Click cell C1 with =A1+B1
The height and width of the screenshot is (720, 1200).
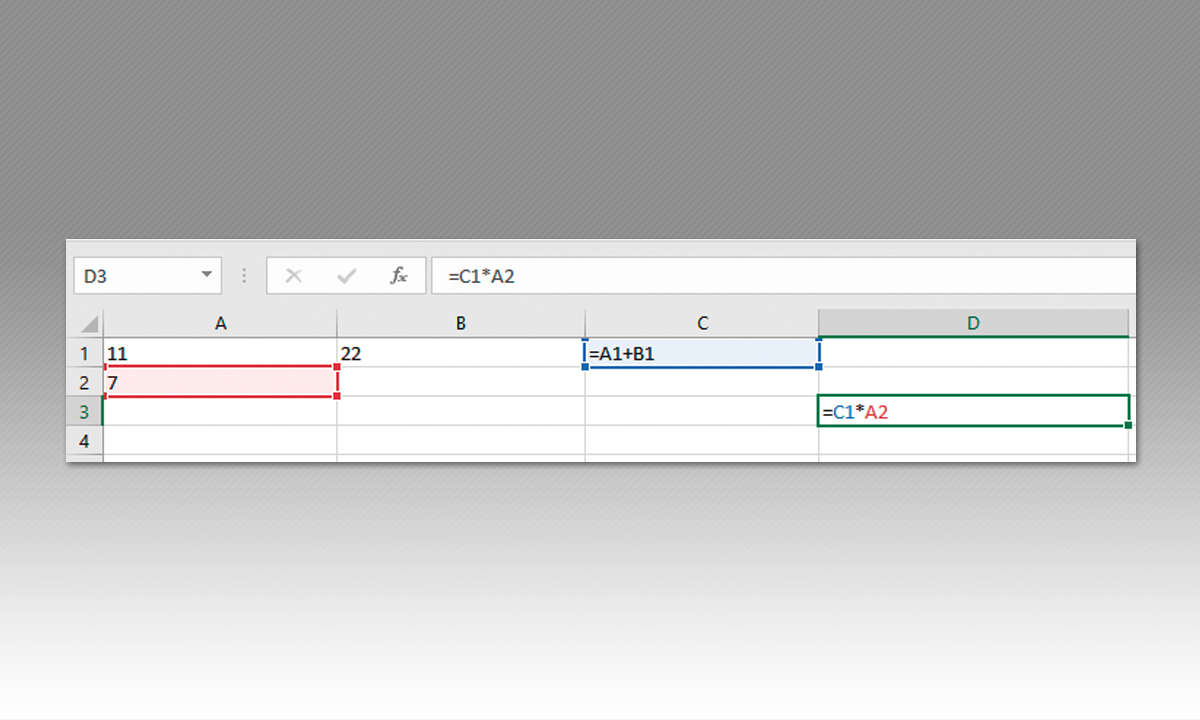point(702,353)
